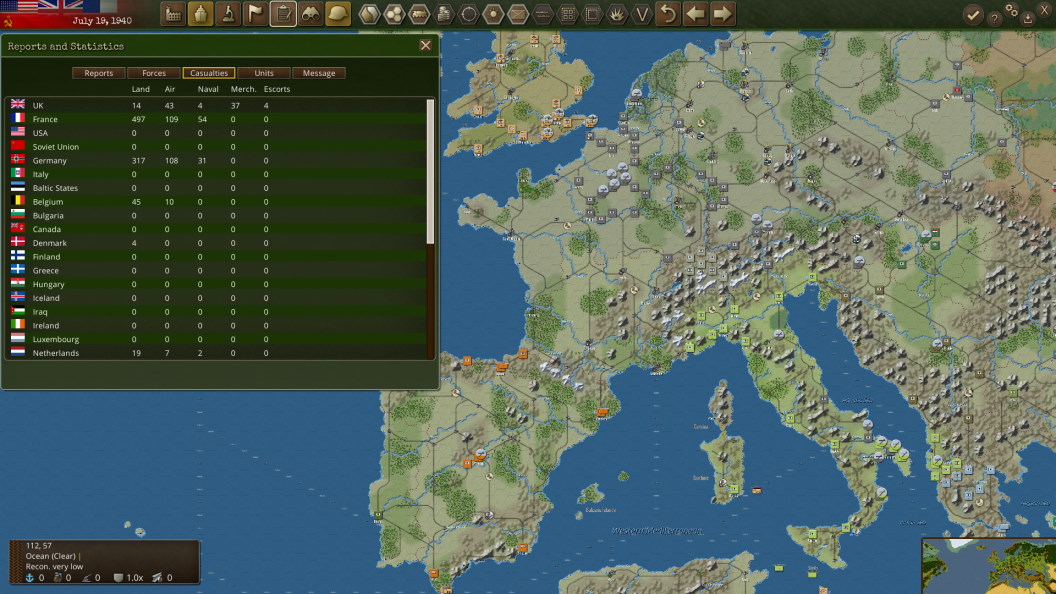
Task: Select the 'Baltic States' row
Action: [216, 188]
